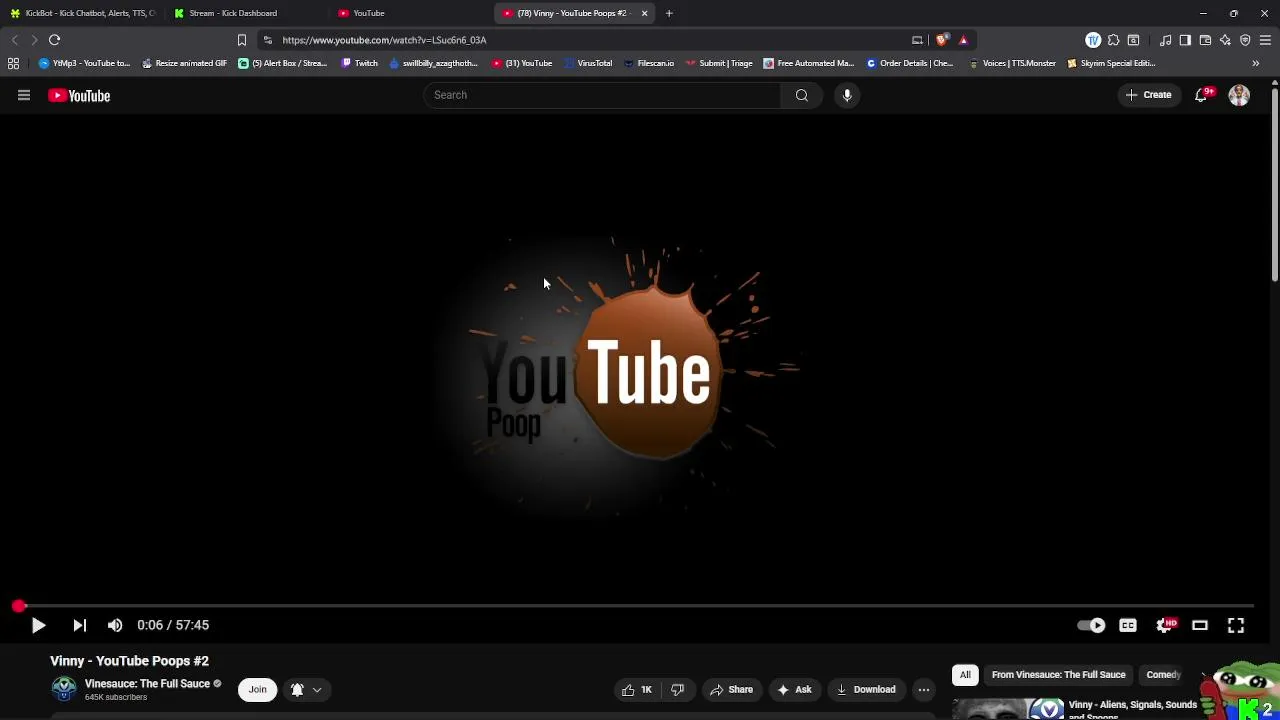Open Brave VPN shield icon
This screenshot has width=1280, height=720.
1245,40
